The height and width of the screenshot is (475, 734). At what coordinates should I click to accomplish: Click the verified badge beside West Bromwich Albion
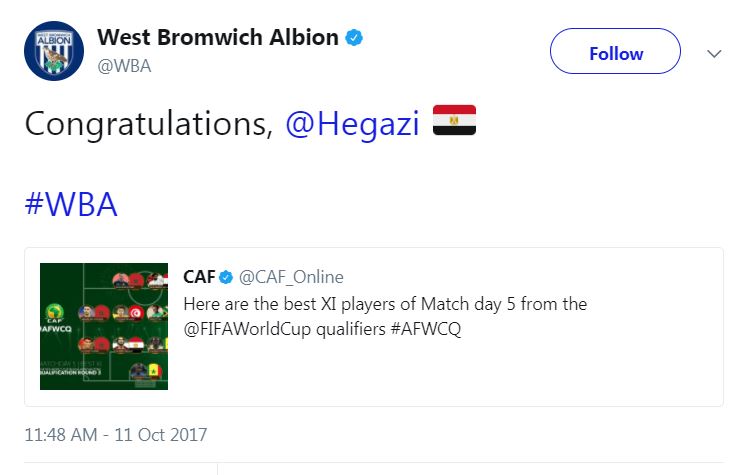click(354, 38)
